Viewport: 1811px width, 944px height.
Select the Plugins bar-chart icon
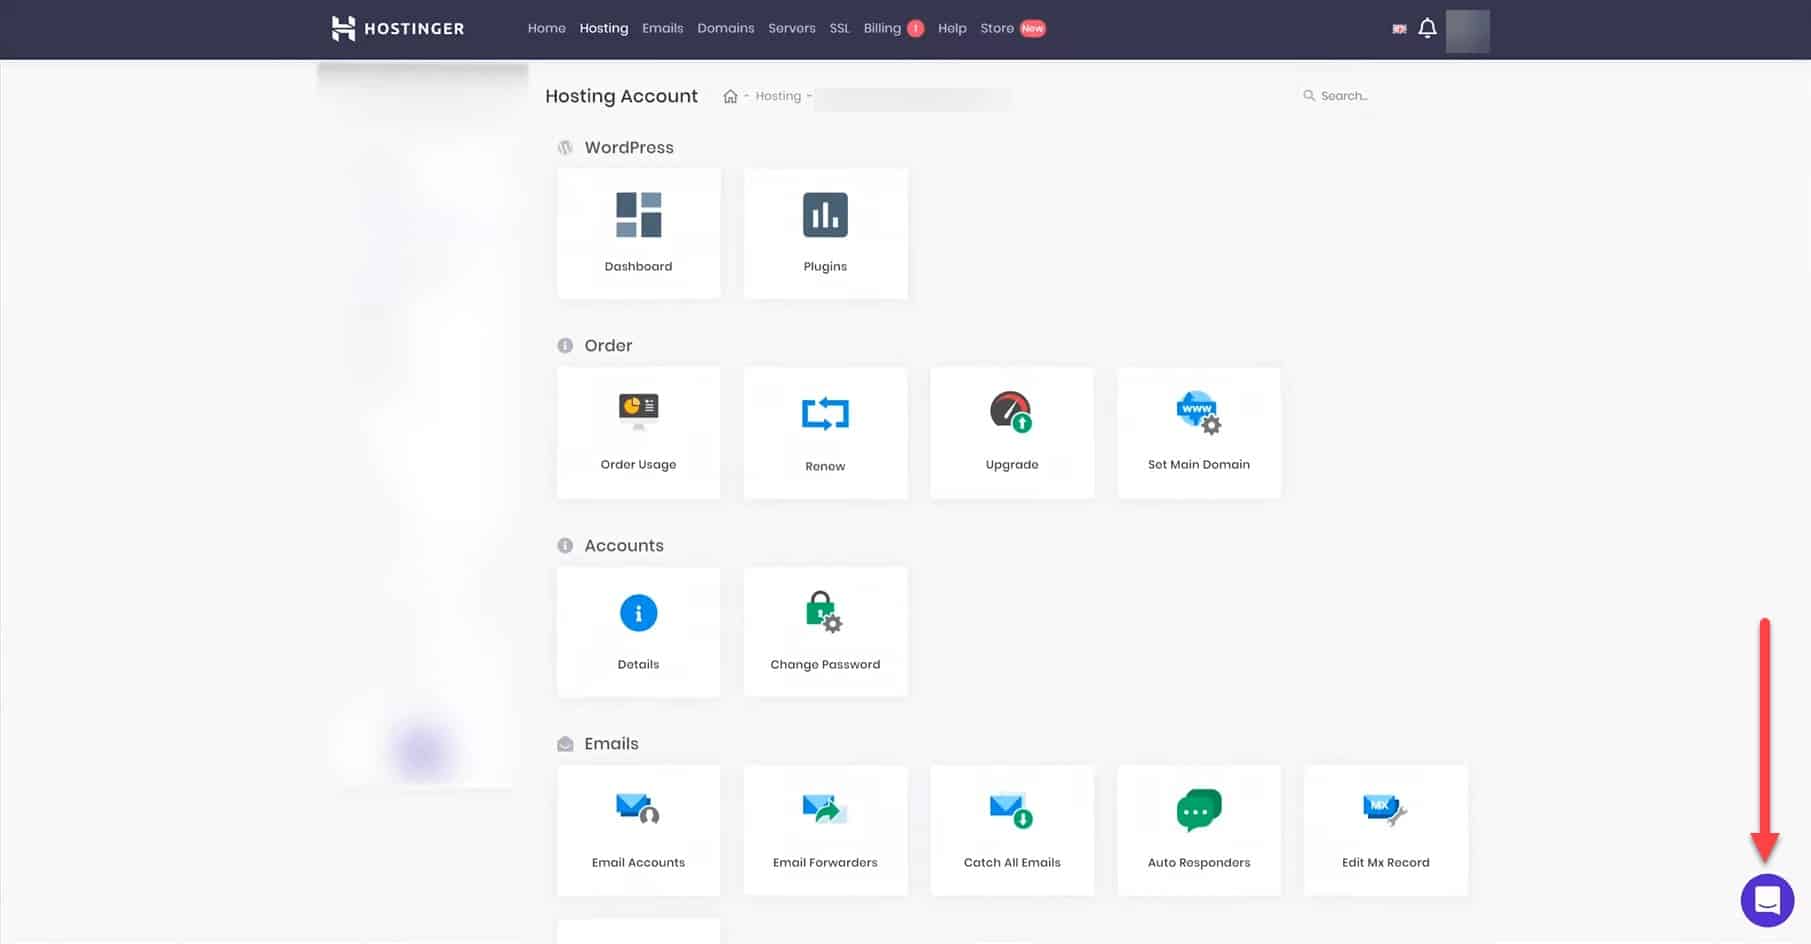pyautogui.click(x=825, y=214)
